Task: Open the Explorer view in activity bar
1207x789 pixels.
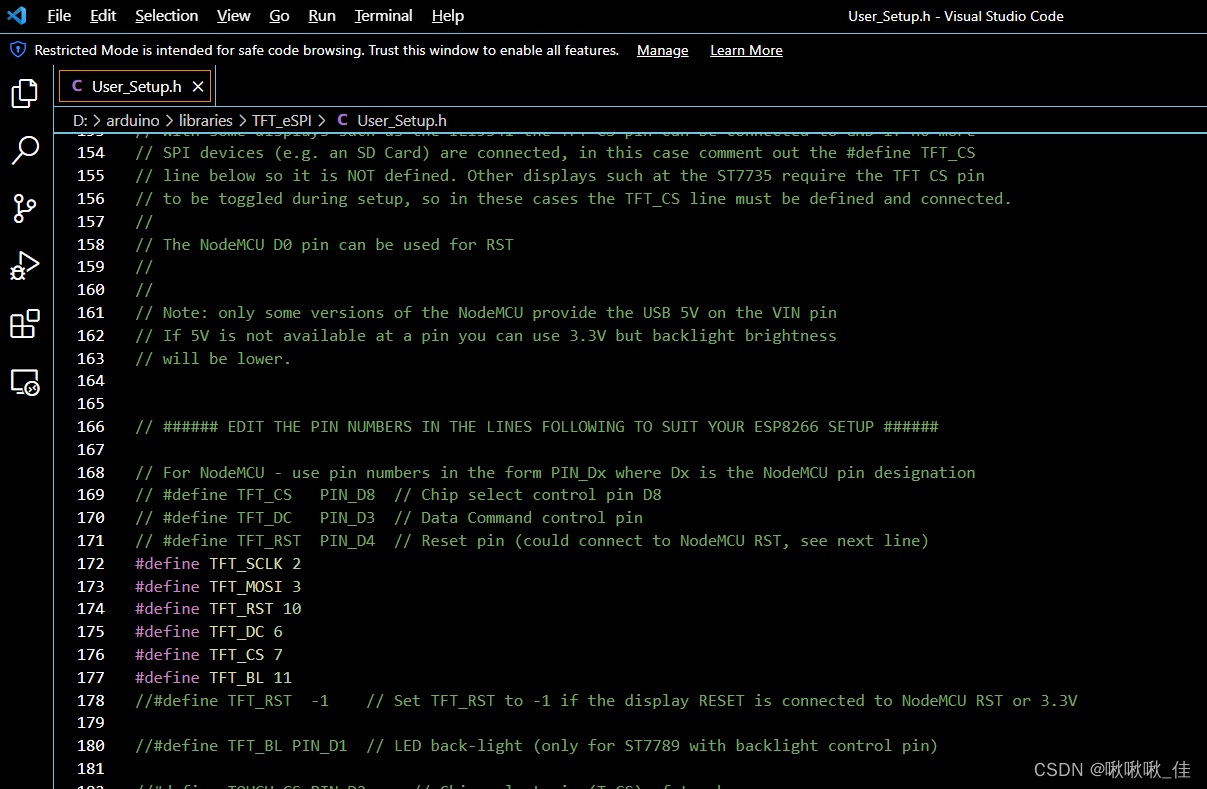Action: click(25, 94)
